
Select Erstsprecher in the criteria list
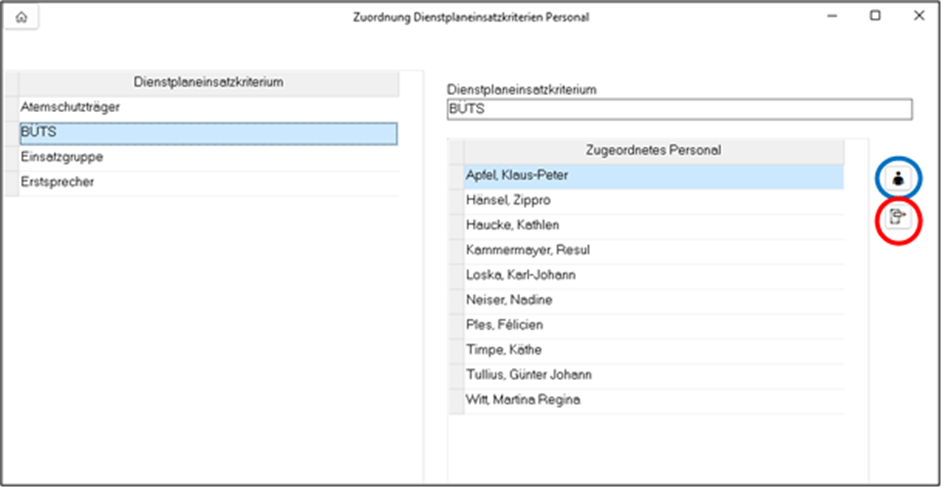[x=208, y=182]
